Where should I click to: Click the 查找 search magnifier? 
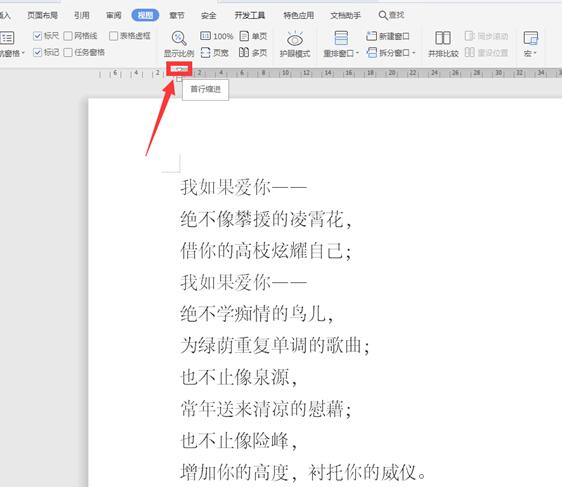[x=382, y=15]
